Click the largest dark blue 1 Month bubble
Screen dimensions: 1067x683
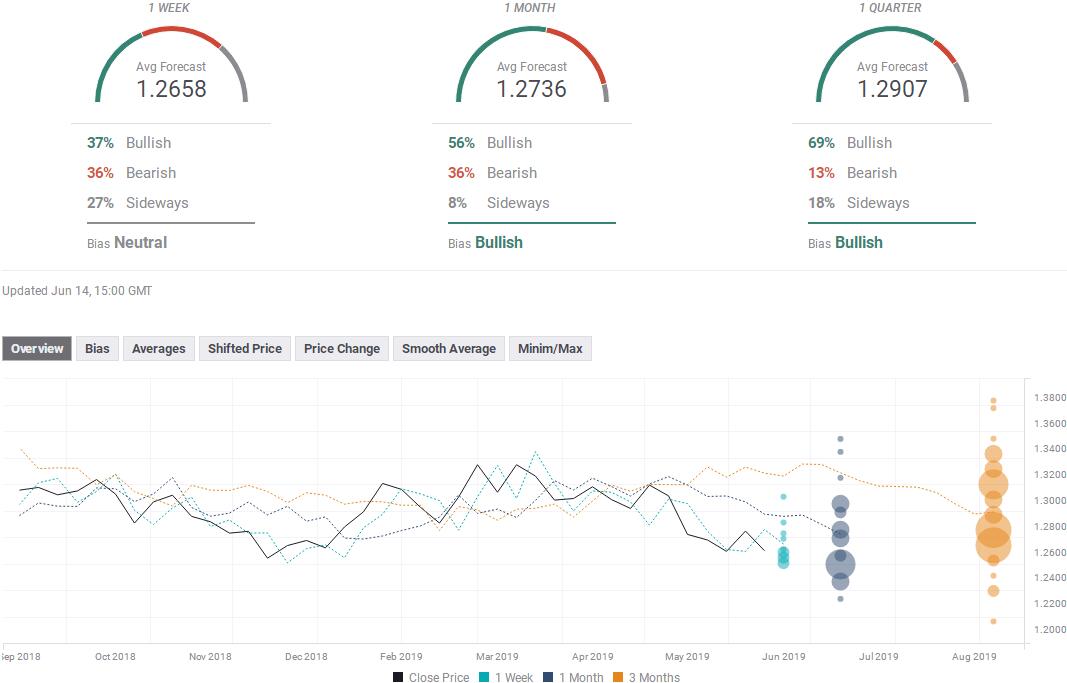click(x=840, y=565)
